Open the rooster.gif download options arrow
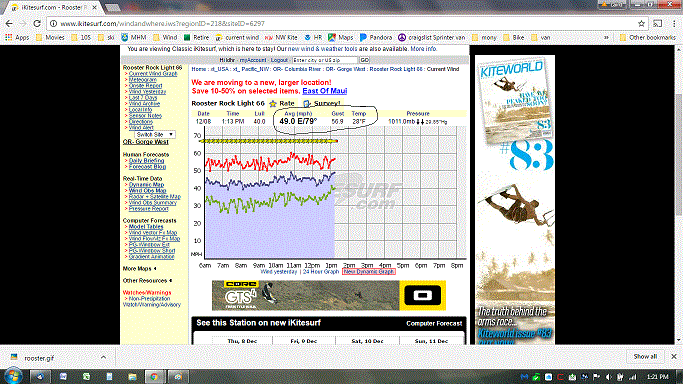 [x=103, y=357]
